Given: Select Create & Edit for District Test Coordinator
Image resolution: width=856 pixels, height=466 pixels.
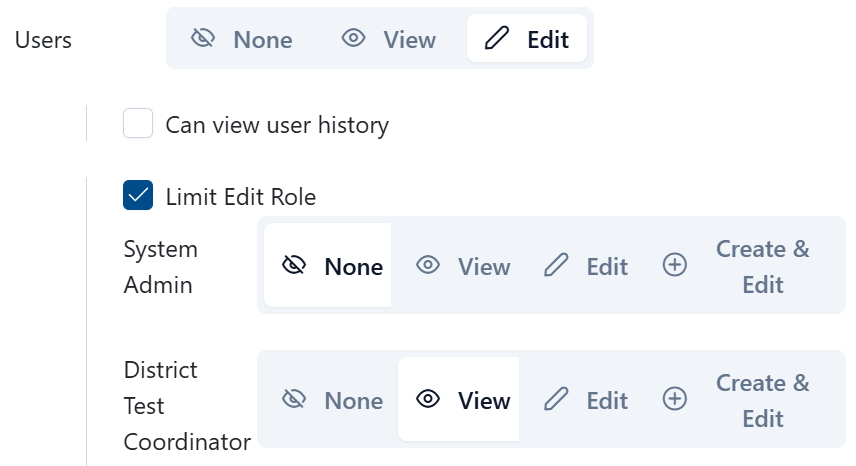Looking at the screenshot, I should [x=762, y=400].
